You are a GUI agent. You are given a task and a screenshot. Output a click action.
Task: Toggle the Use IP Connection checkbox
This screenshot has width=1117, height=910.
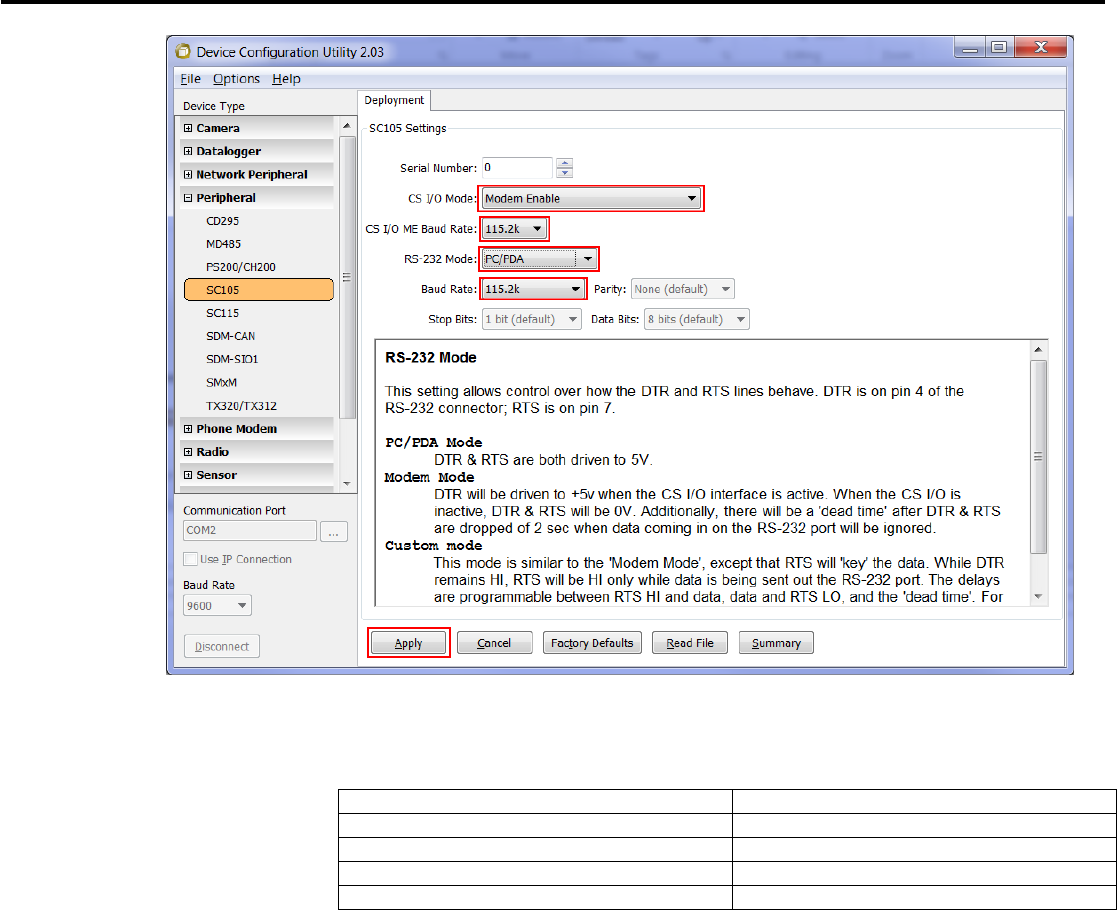190,559
